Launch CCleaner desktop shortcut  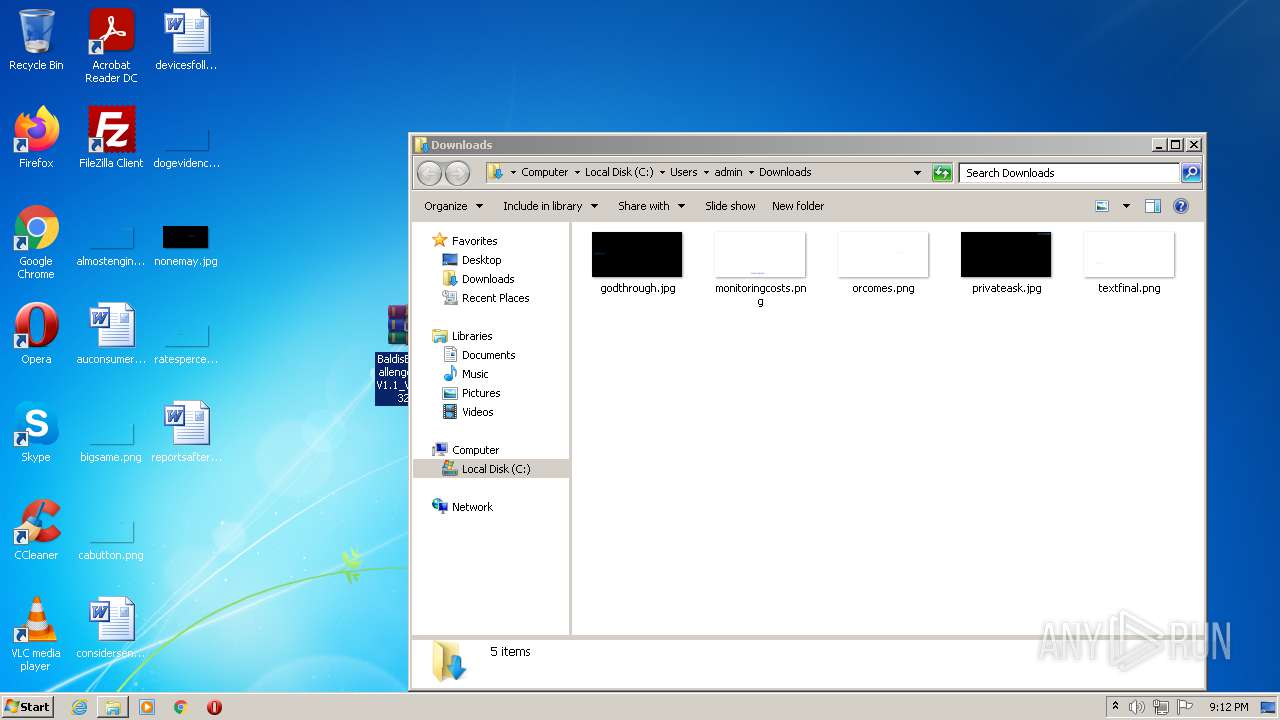coord(36,529)
